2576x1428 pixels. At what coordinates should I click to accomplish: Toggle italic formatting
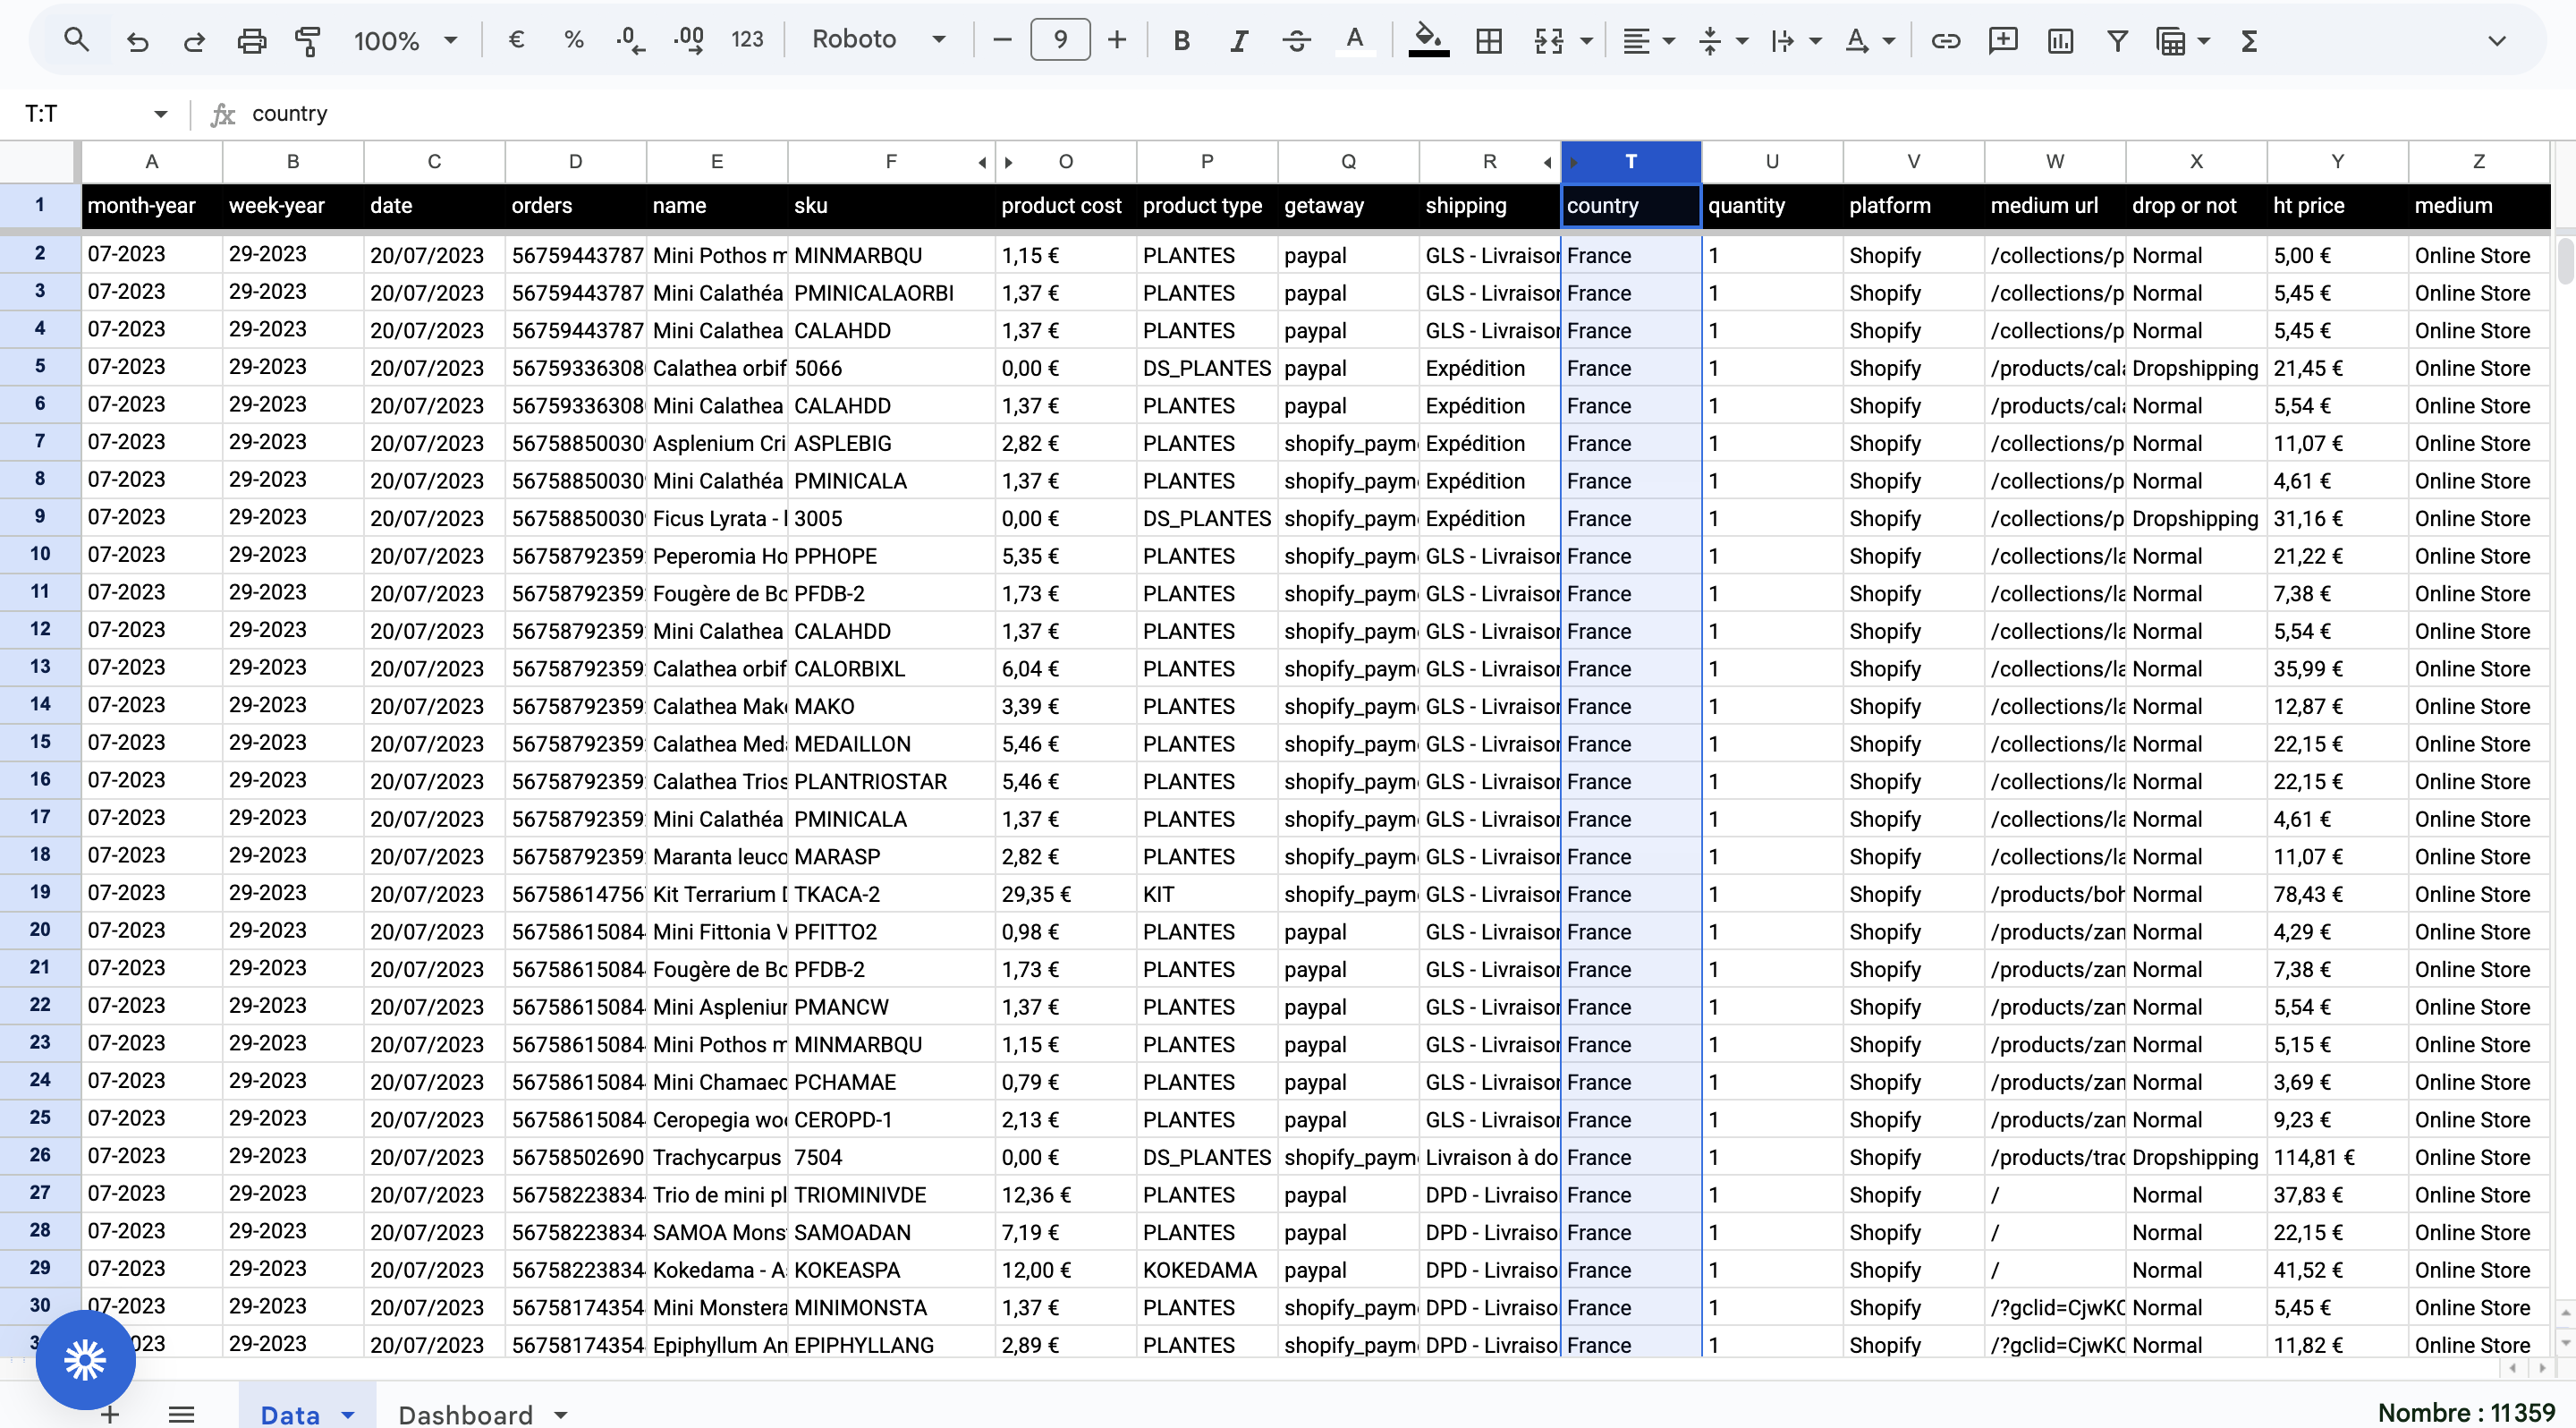click(1239, 41)
